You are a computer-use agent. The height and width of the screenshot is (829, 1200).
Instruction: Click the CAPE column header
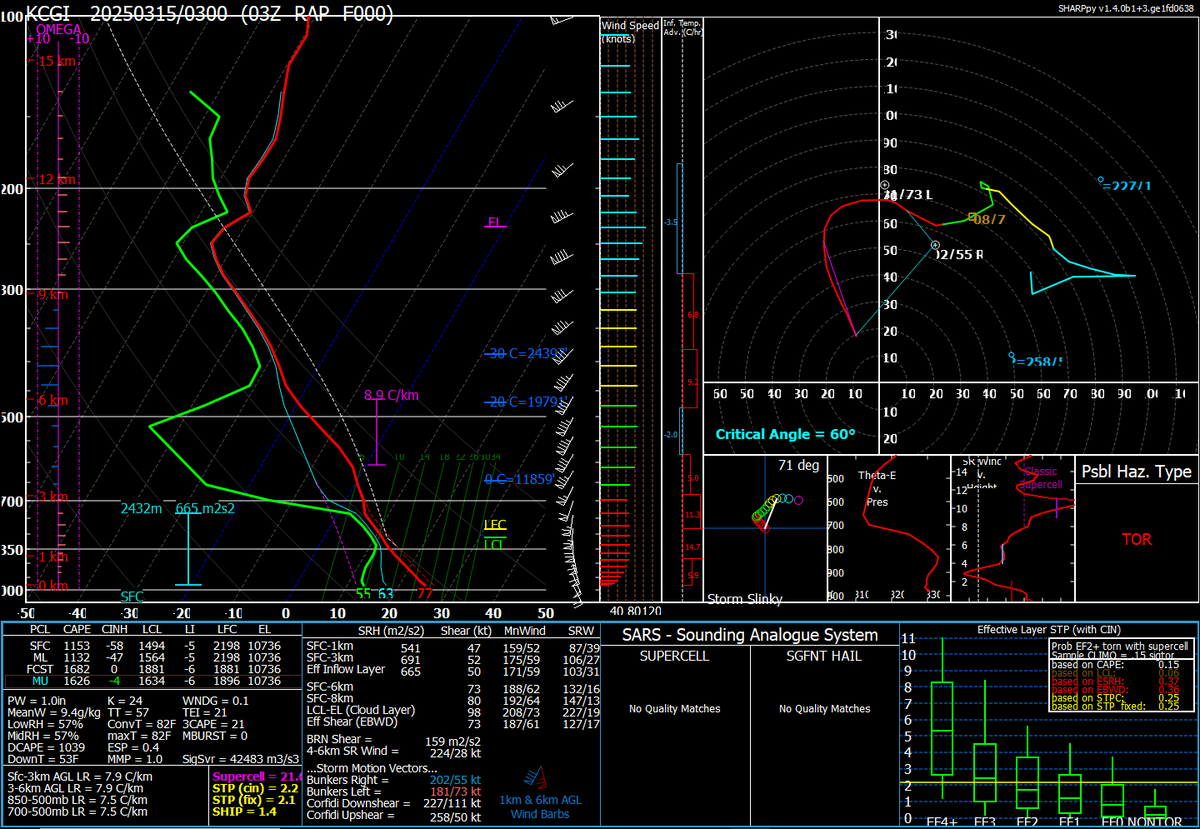click(76, 632)
